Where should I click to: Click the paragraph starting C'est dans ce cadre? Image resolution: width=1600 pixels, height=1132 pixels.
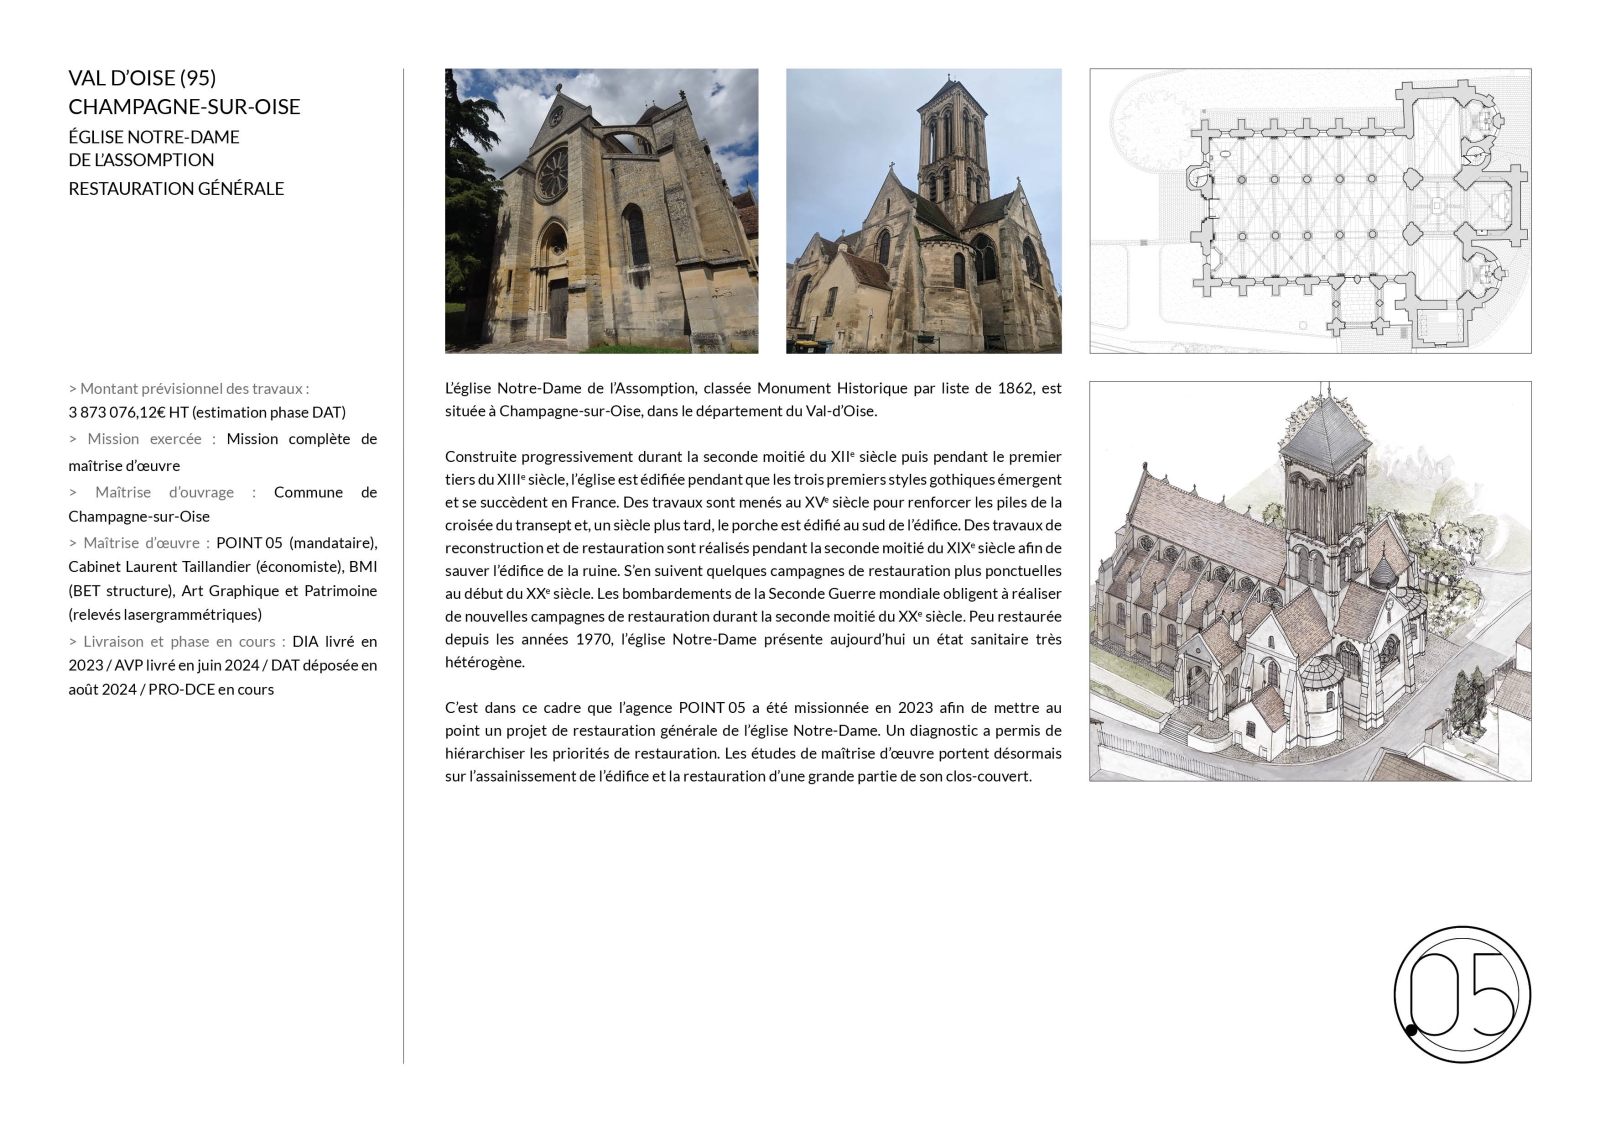[753, 742]
